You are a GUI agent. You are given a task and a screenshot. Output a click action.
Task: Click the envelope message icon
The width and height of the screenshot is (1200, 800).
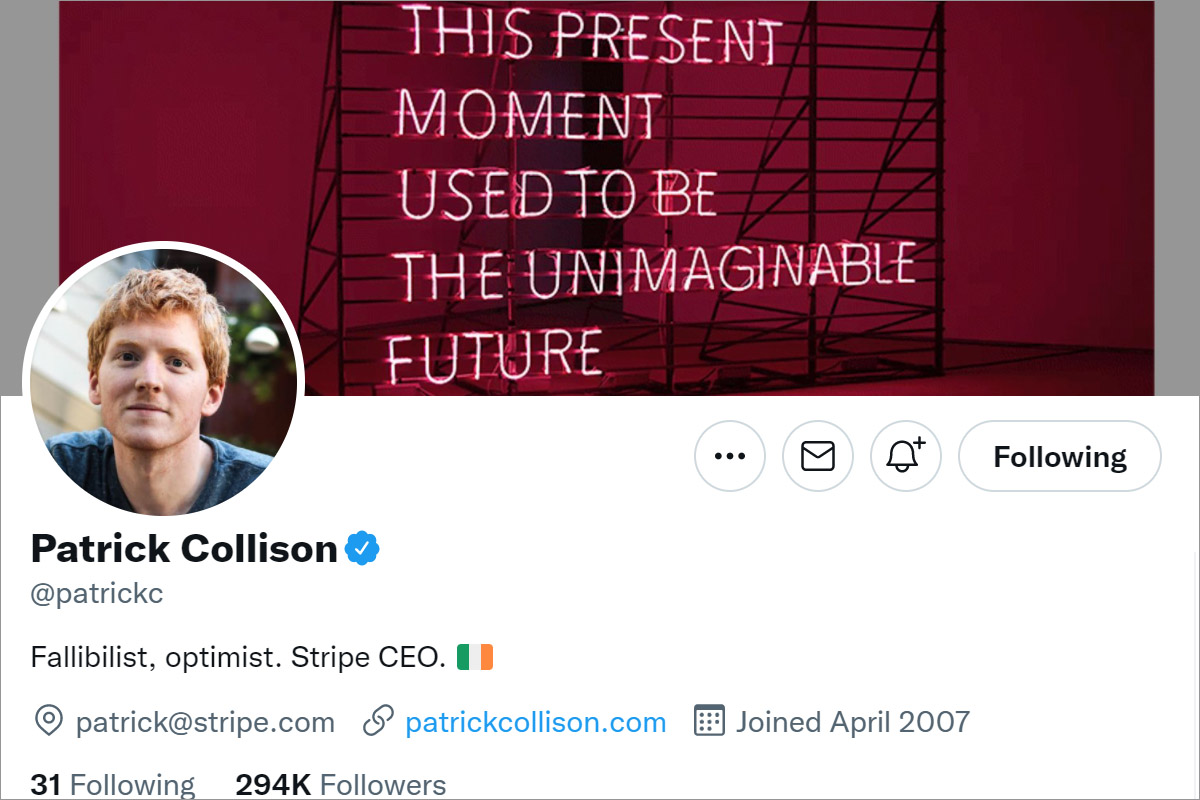click(x=818, y=457)
